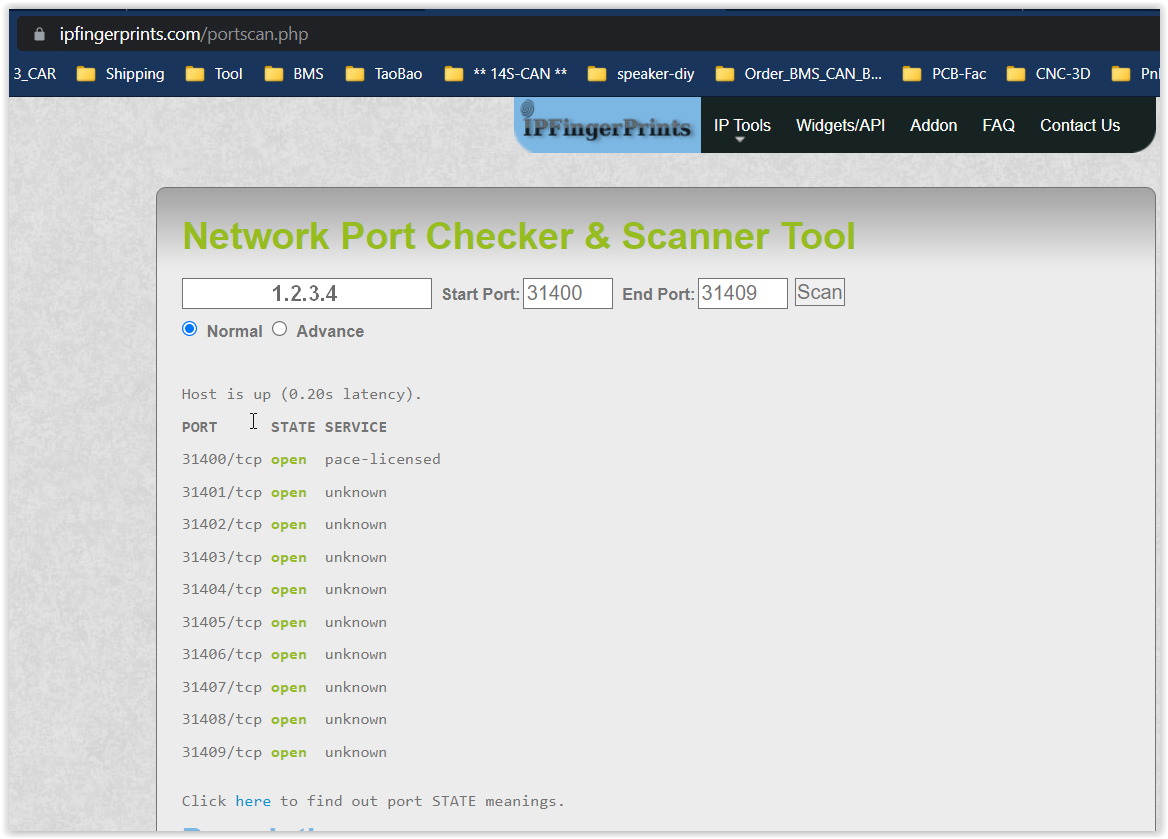The width and height of the screenshot is (1168, 839).
Task: Open the Addon menu item
Action: click(933, 125)
